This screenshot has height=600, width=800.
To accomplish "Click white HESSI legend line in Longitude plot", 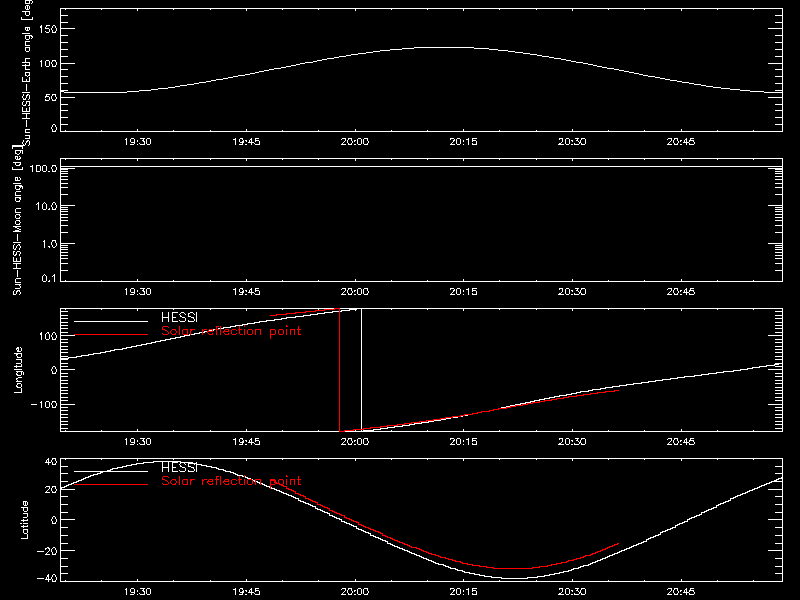I will click(111, 321).
